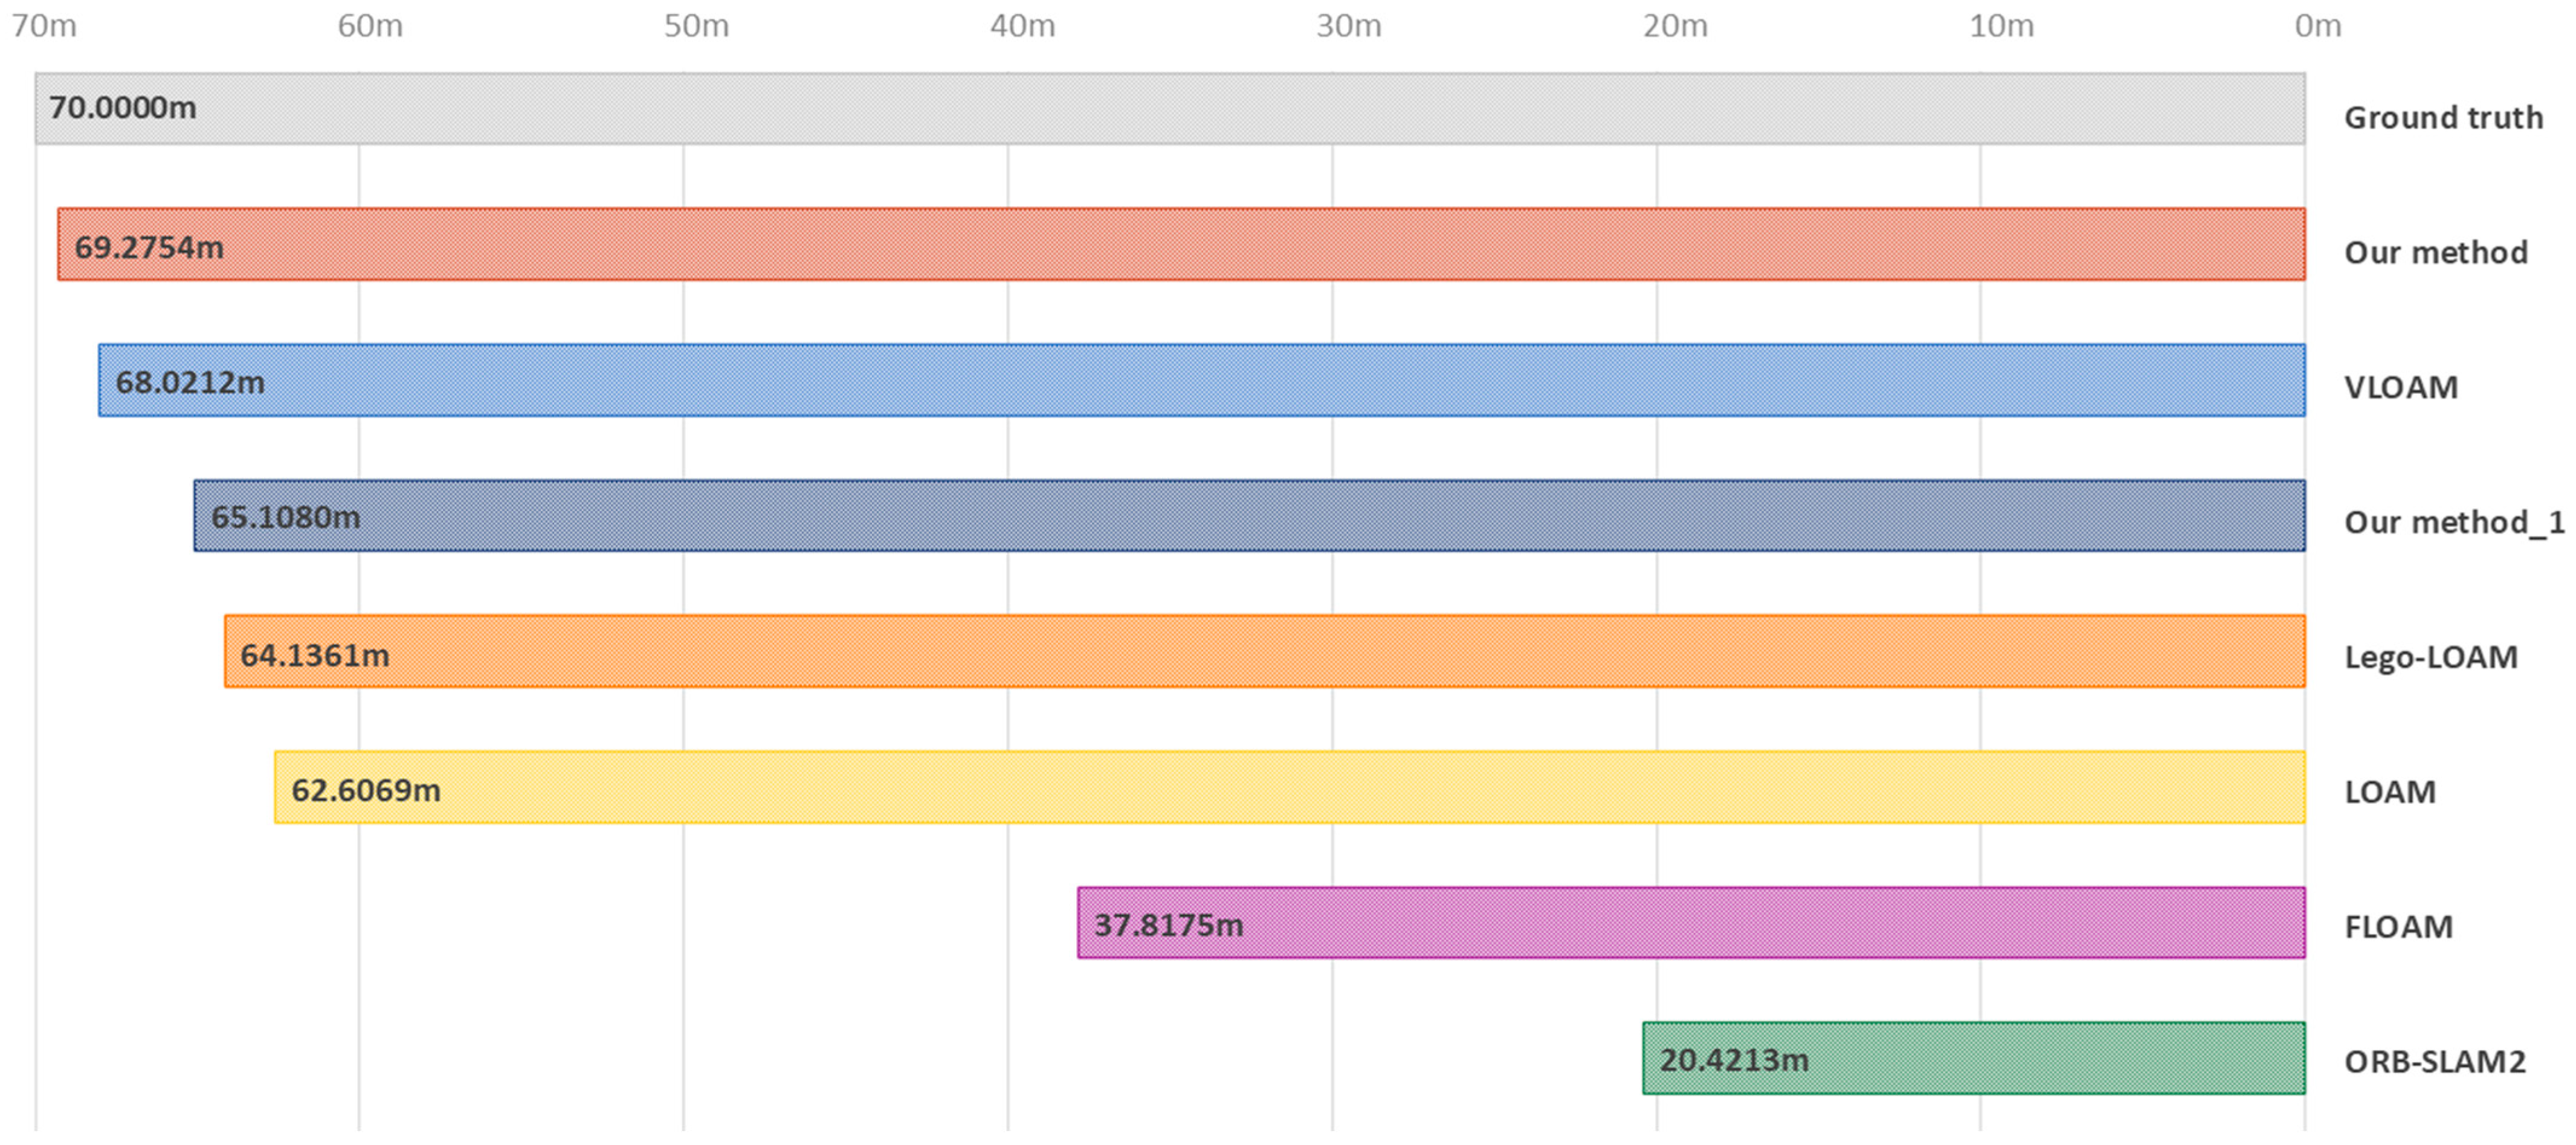Select the "VLOAM" series label
The image size is (2576, 1145).
point(2401,387)
